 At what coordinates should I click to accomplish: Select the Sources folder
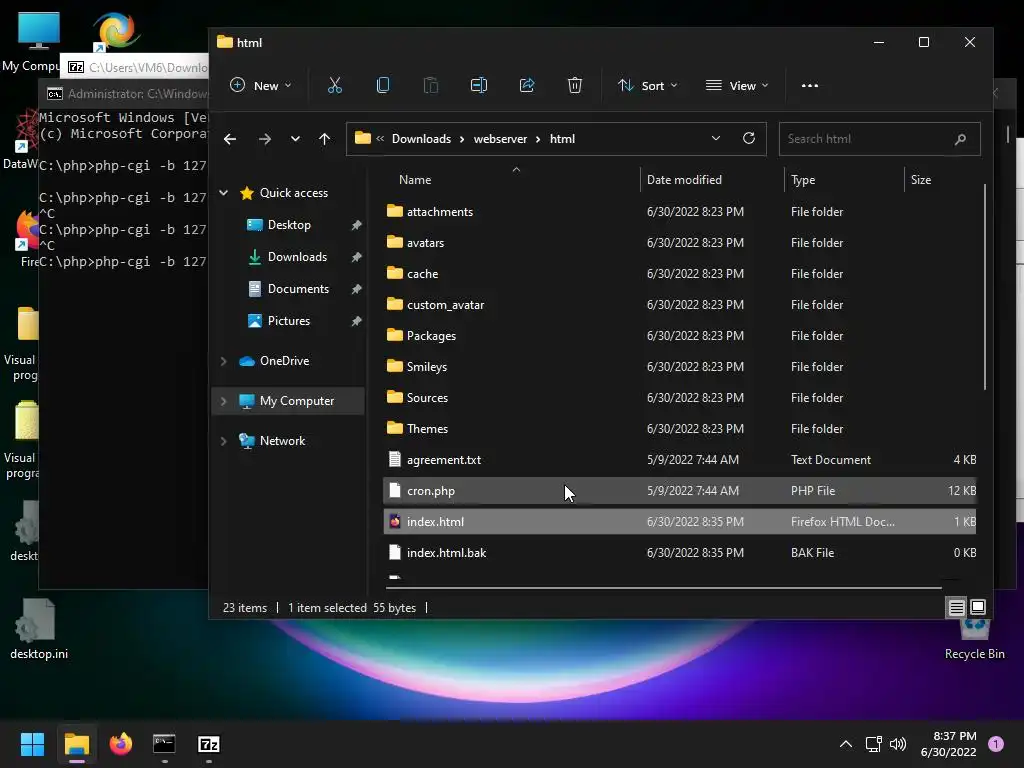(679, 398)
